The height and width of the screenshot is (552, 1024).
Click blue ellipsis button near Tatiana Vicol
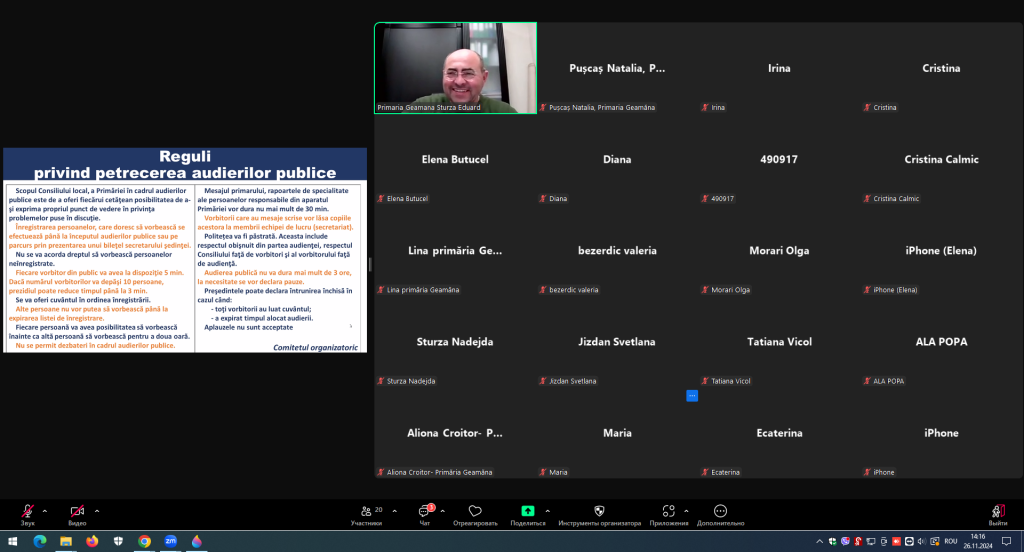pyautogui.click(x=692, y=396)
